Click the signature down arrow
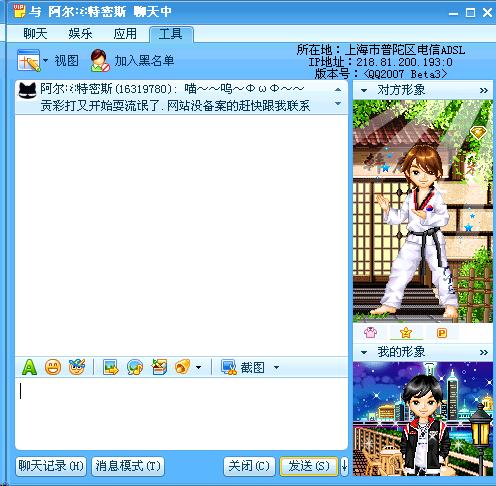 click(338, 103)
